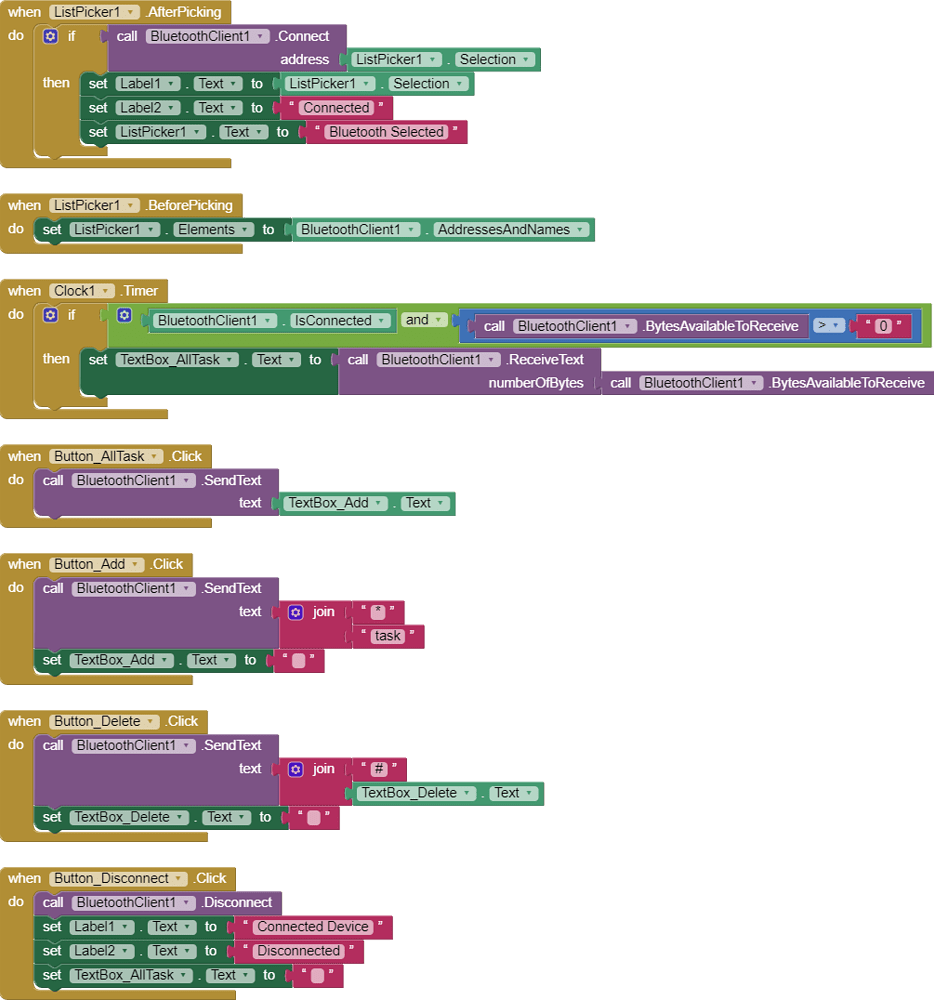Viewport: 934px width, 1000px height.
Task: Click the gear mutator on the AfterPicking if block
Action: [x=50, y=35]
